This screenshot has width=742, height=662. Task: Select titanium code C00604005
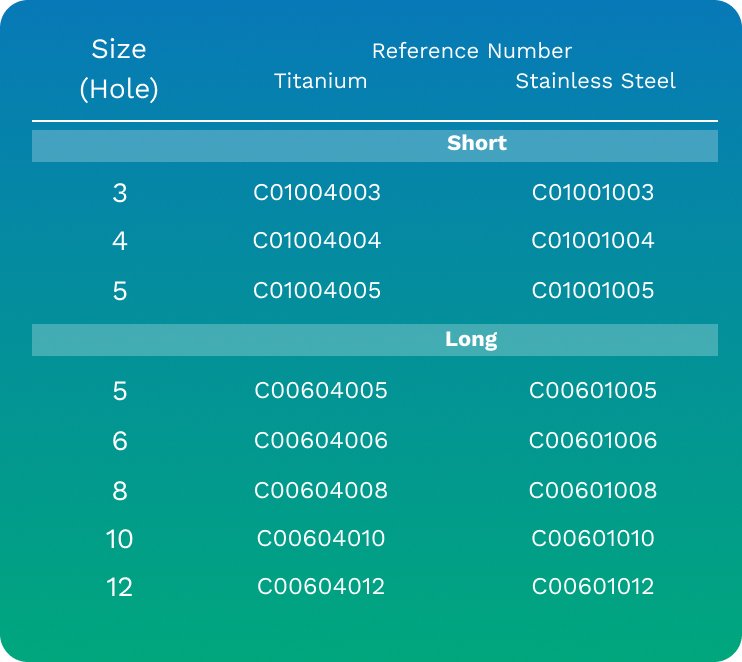tap(321, 390)
